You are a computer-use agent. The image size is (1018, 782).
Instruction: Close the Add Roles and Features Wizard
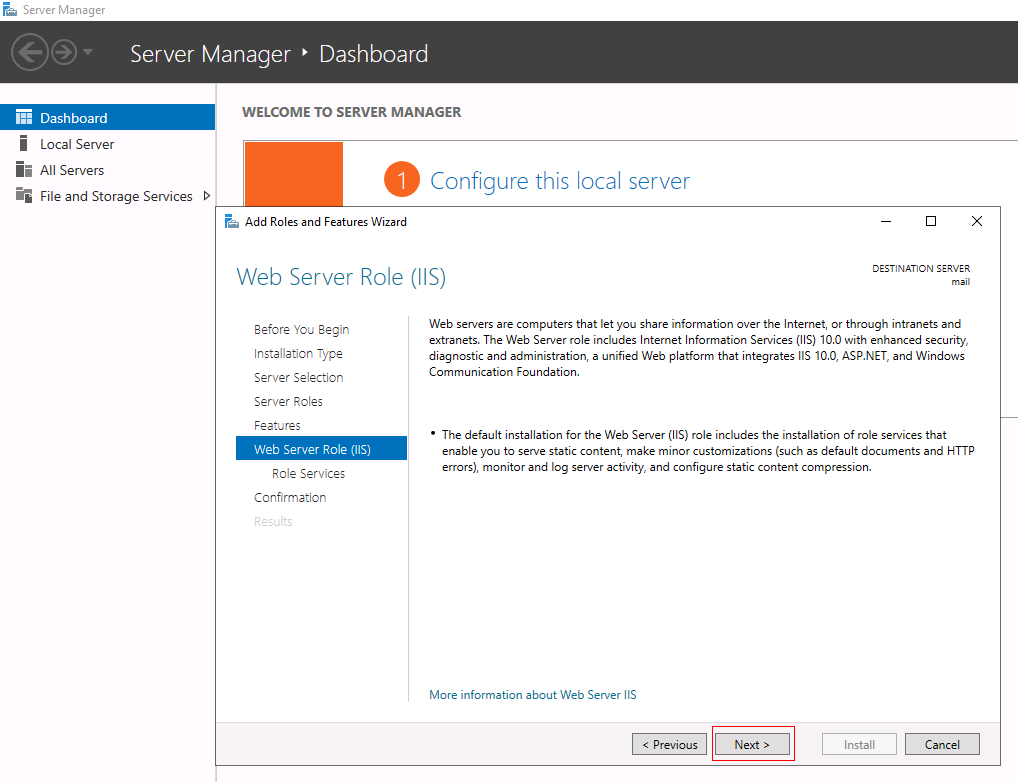(976, 221)
